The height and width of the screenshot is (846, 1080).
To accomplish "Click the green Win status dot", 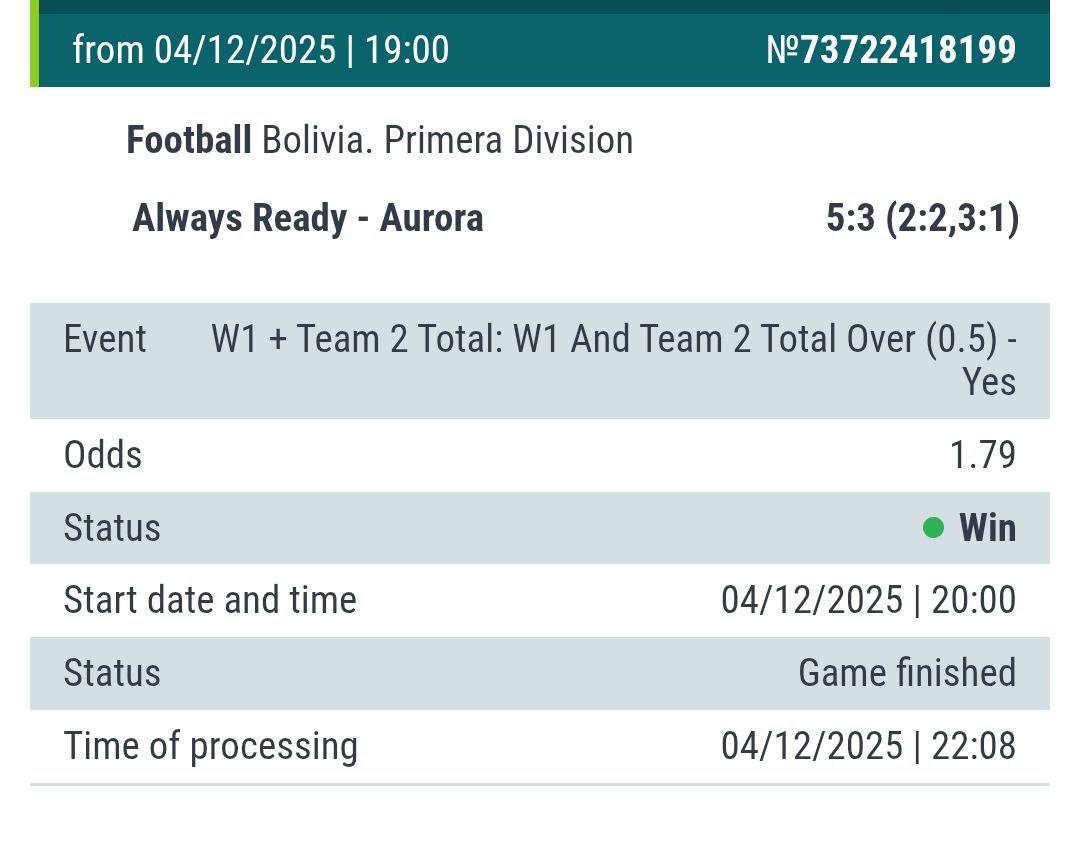I will pos(933,528).
